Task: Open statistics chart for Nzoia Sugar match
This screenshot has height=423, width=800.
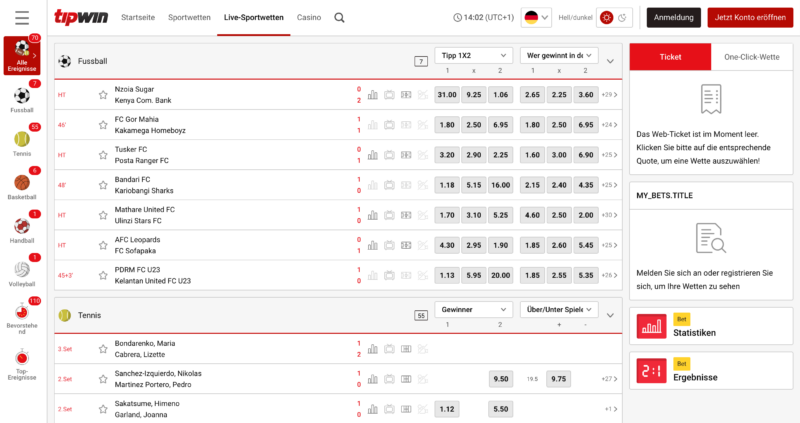Action: 373,95
